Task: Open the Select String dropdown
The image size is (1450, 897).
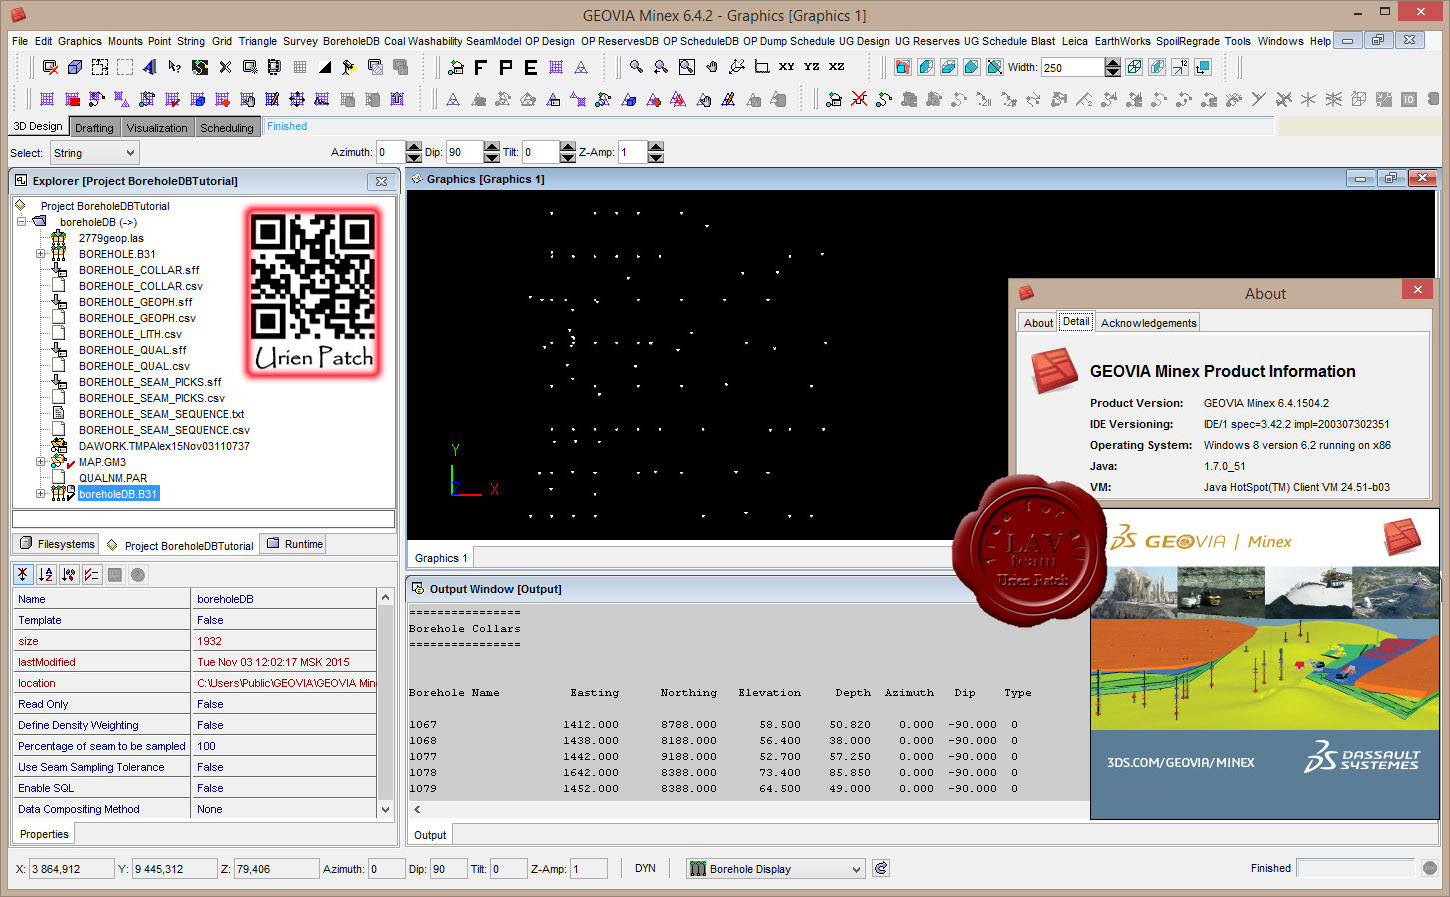Action: coord(94,153)
